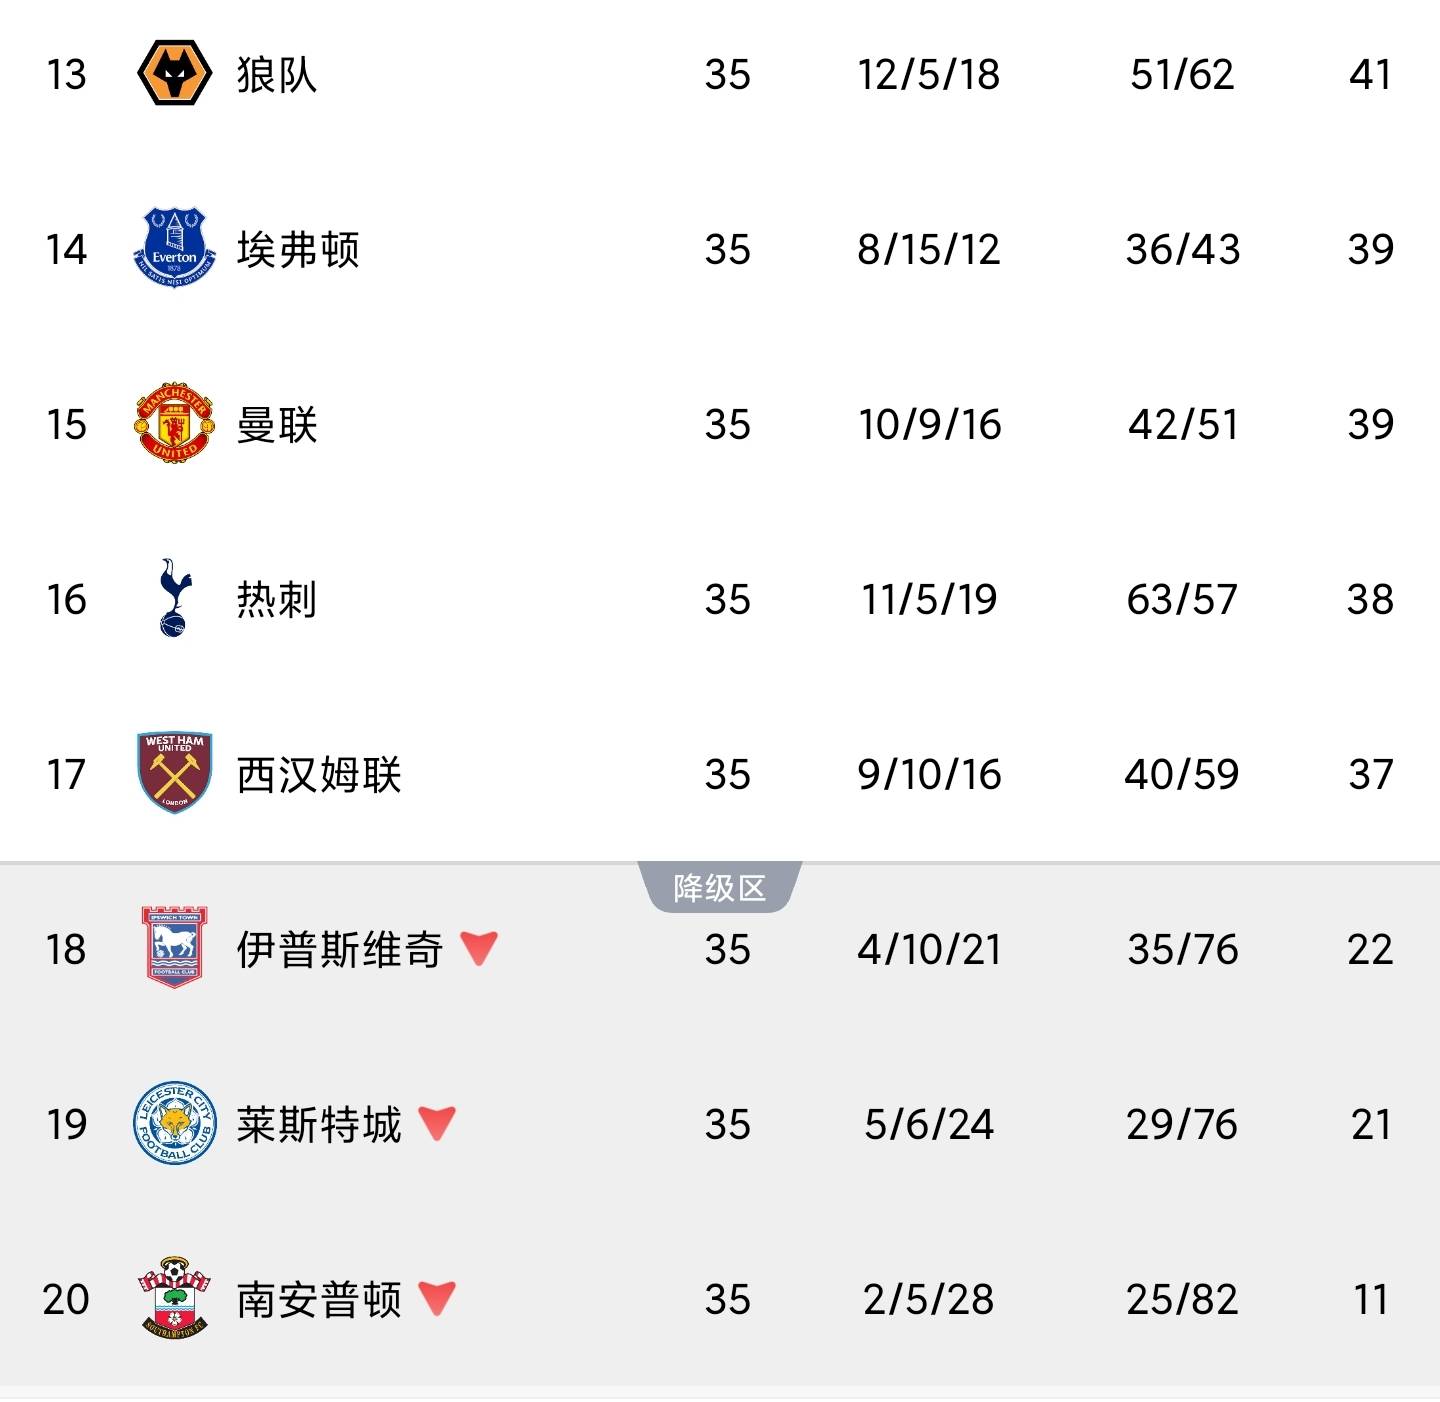The width and height of the screenshot is (1440, 1402).
Task: Click the Tottenham cockerel logo
Action: tap(174, 599)
